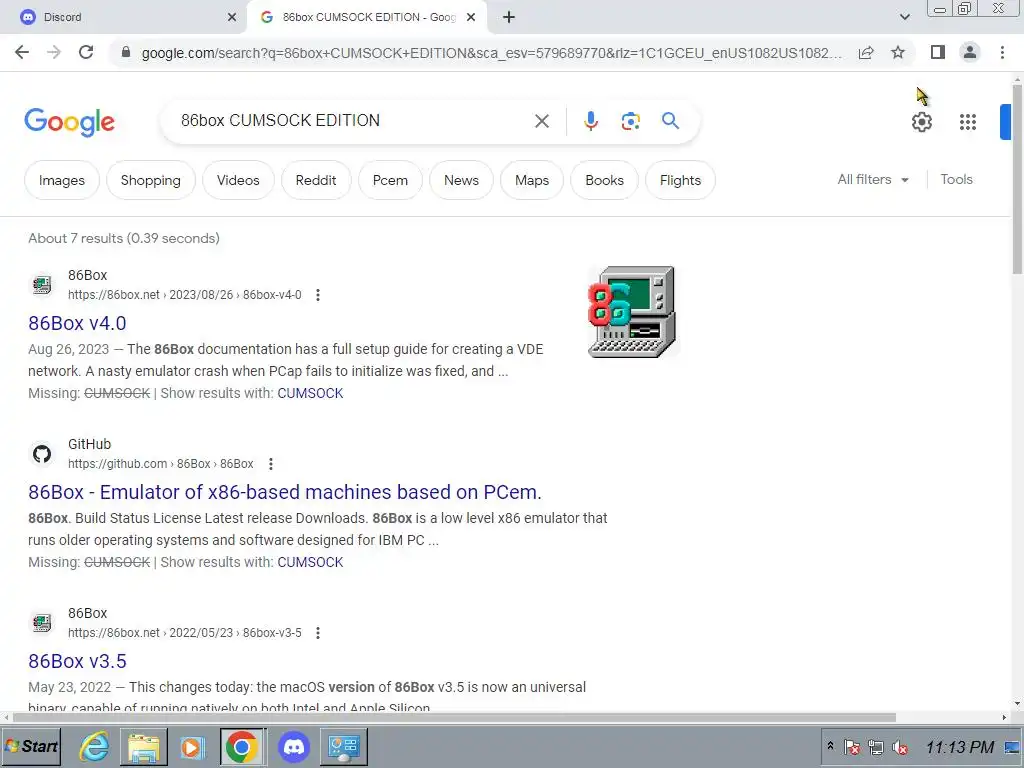
Task: Expand the tab search dropdown arrow
Action: (904, 17)
